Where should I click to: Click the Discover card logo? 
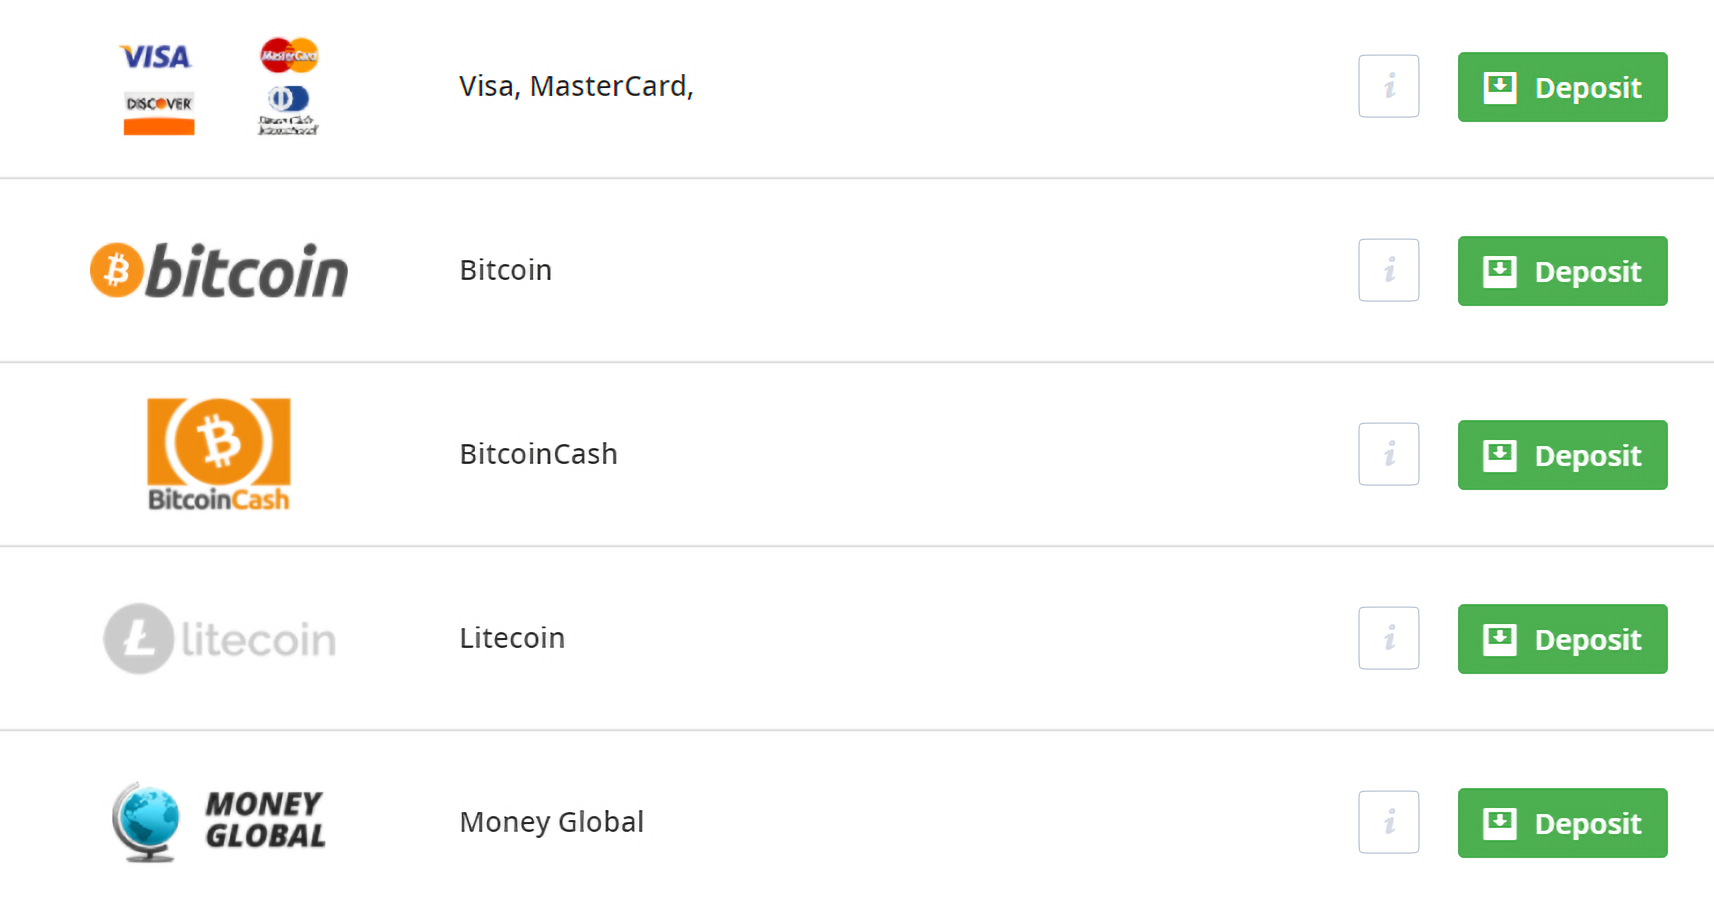[x=159, y=112]
